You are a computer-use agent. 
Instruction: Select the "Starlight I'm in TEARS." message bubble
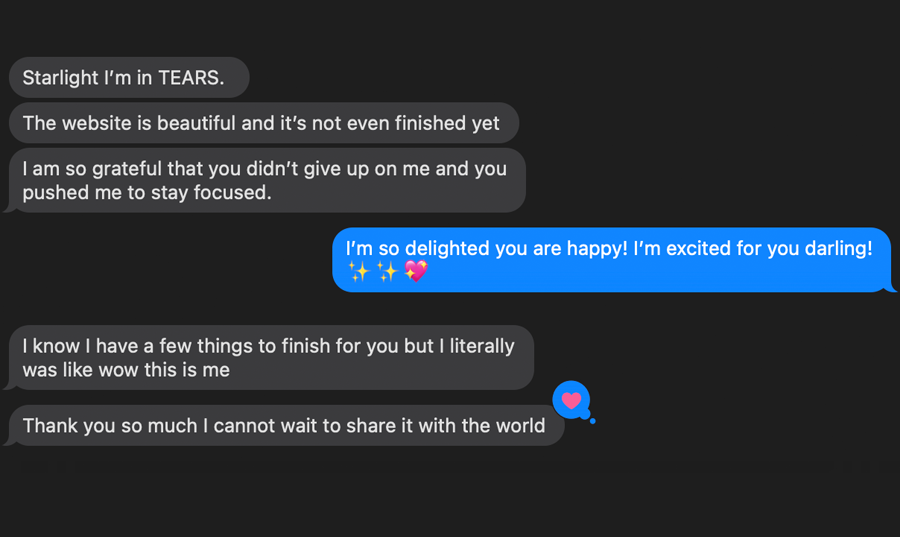click(129, 77)
